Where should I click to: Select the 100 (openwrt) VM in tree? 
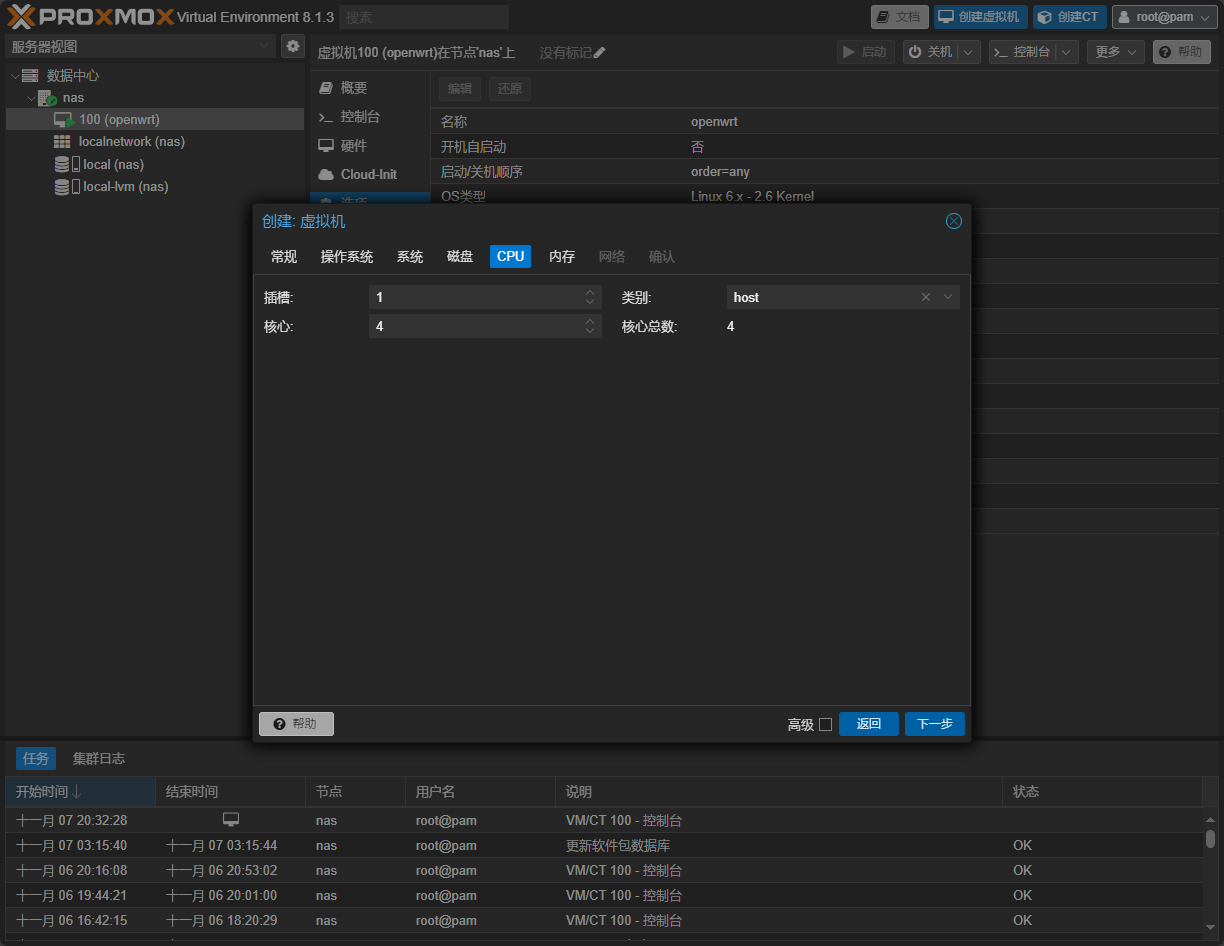[x=118, y=120]
